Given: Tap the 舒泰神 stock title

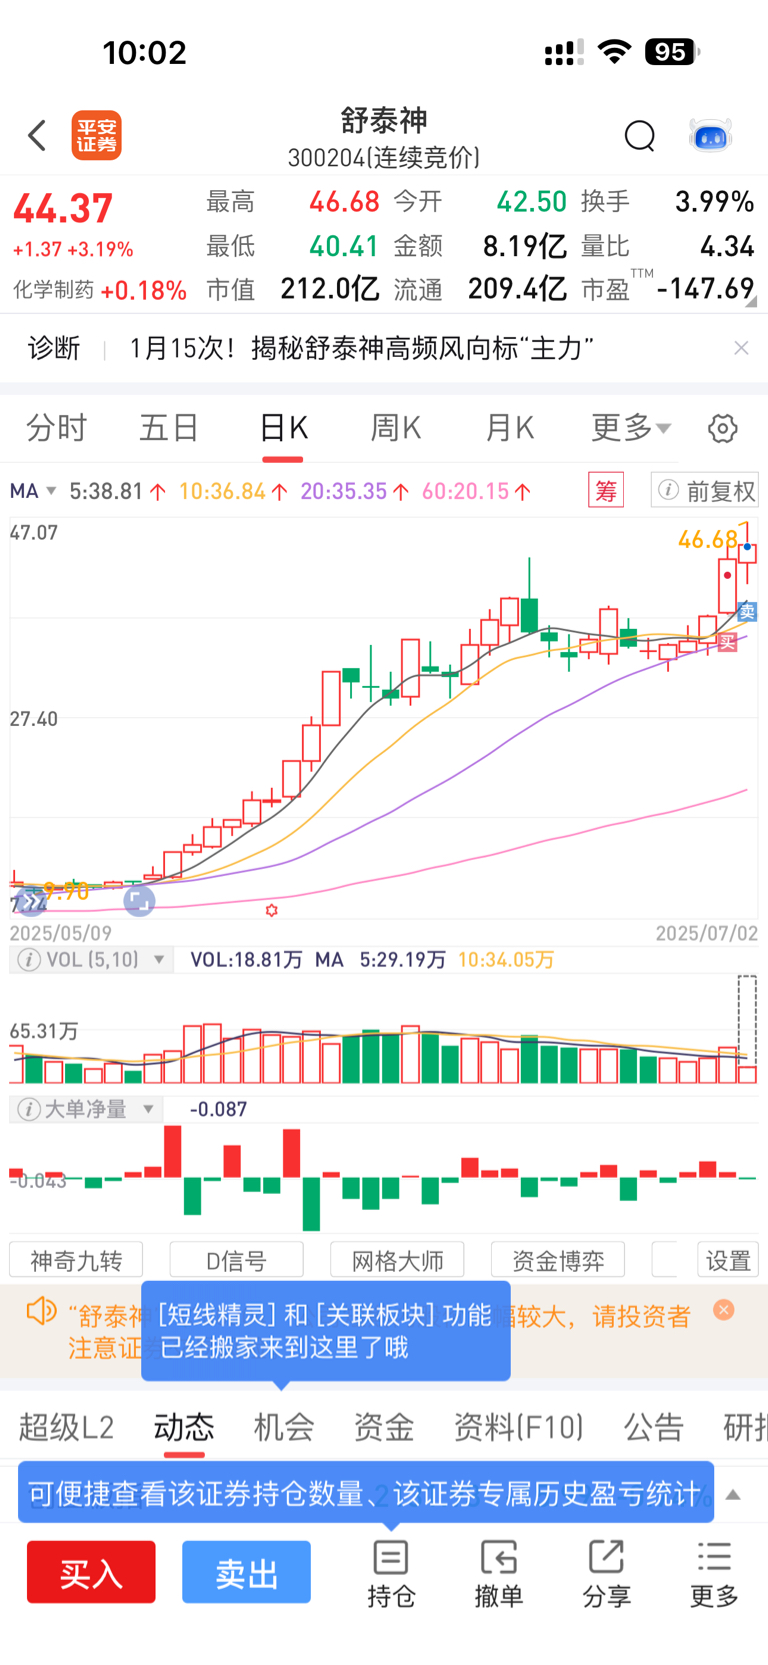Looking at the screenshot, I should 384,120.
